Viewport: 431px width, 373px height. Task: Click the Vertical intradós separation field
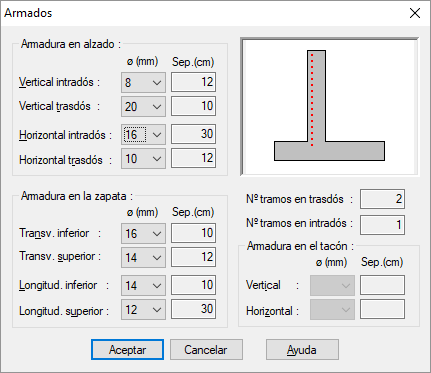[193, 82]
